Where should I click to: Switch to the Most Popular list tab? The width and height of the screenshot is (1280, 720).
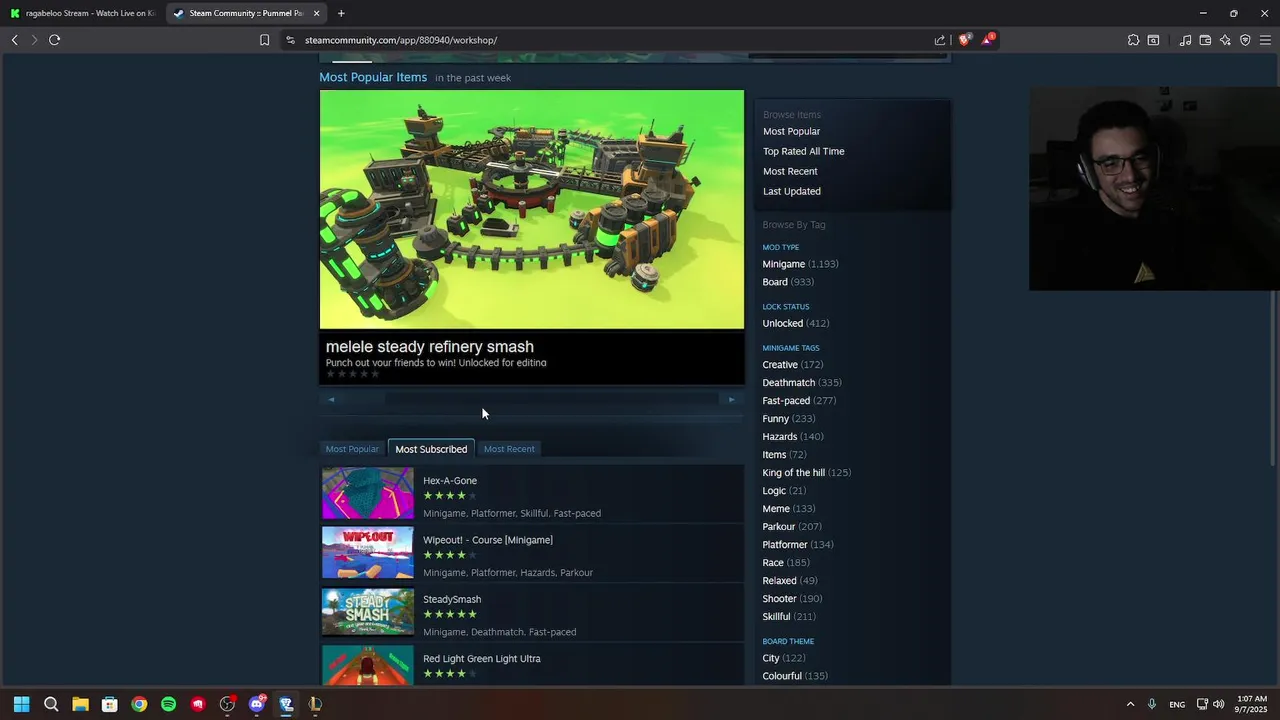352,449
